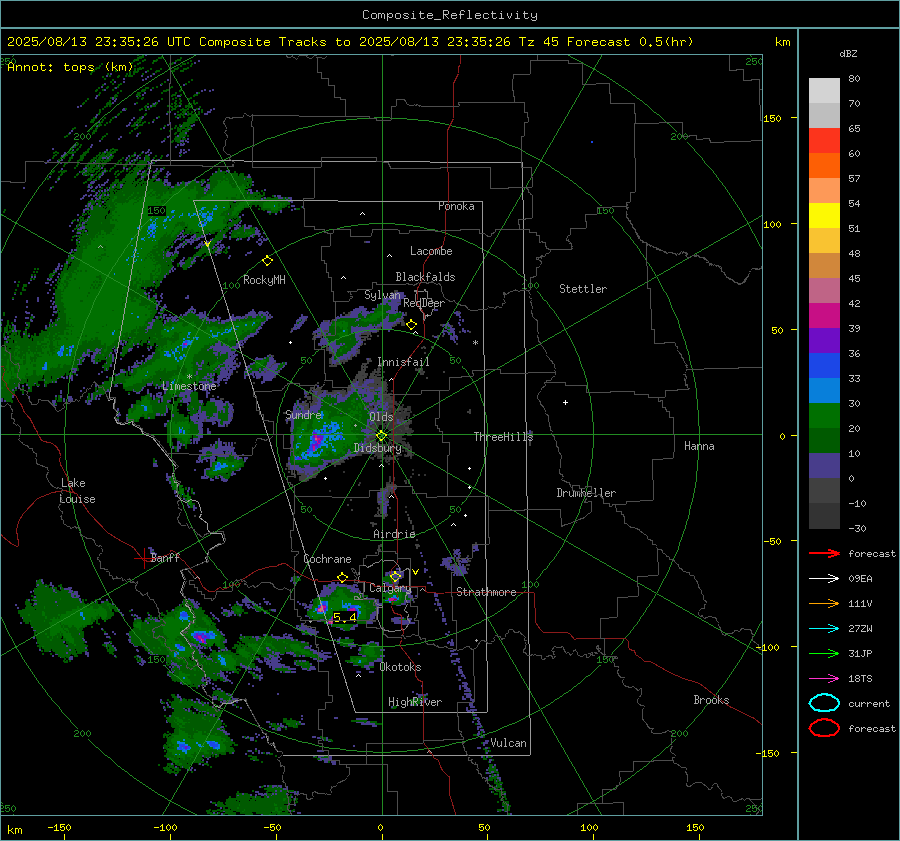Select the yellow 51-54 dBZ color swatch
900x841 pixels.
824,216
